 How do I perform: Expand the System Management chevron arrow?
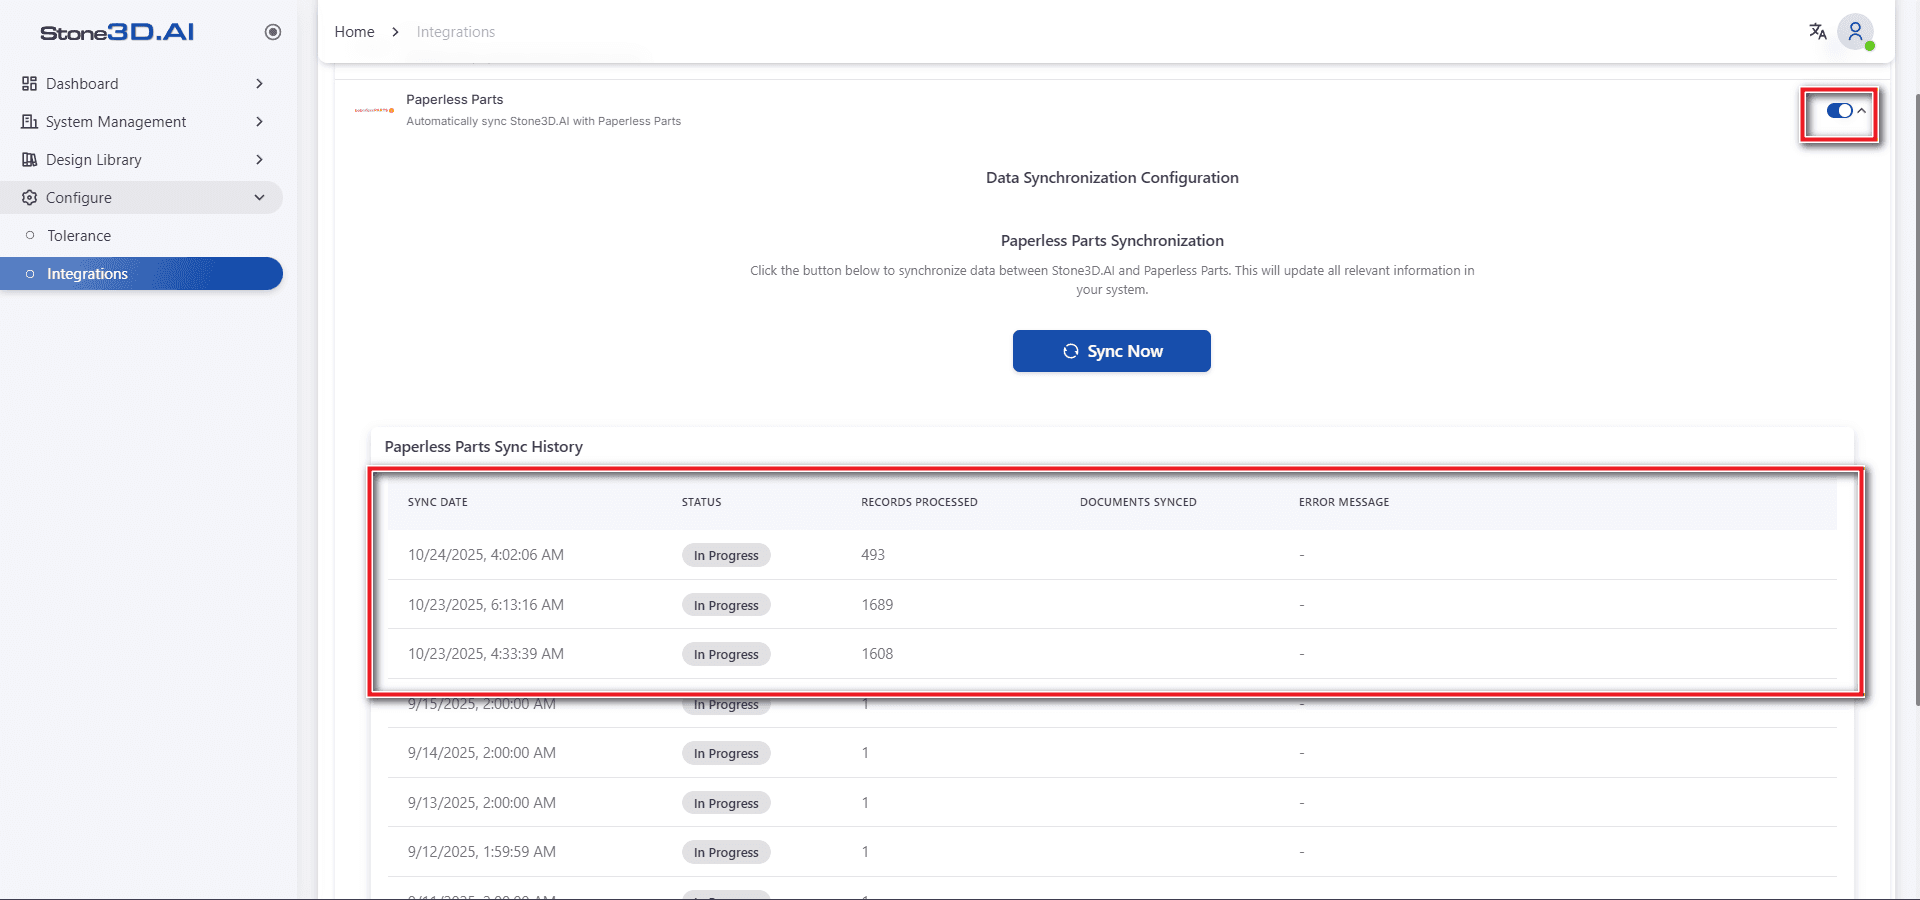click(259, 122)
